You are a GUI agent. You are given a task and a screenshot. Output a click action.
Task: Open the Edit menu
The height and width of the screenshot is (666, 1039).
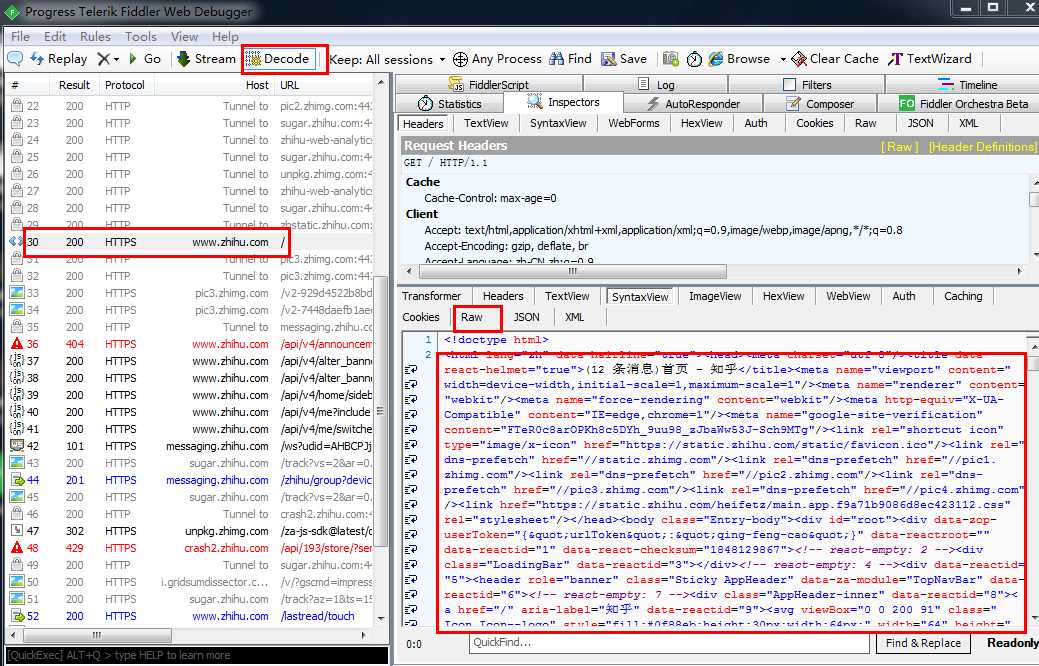pyautogui.click(x=55, y=36)
